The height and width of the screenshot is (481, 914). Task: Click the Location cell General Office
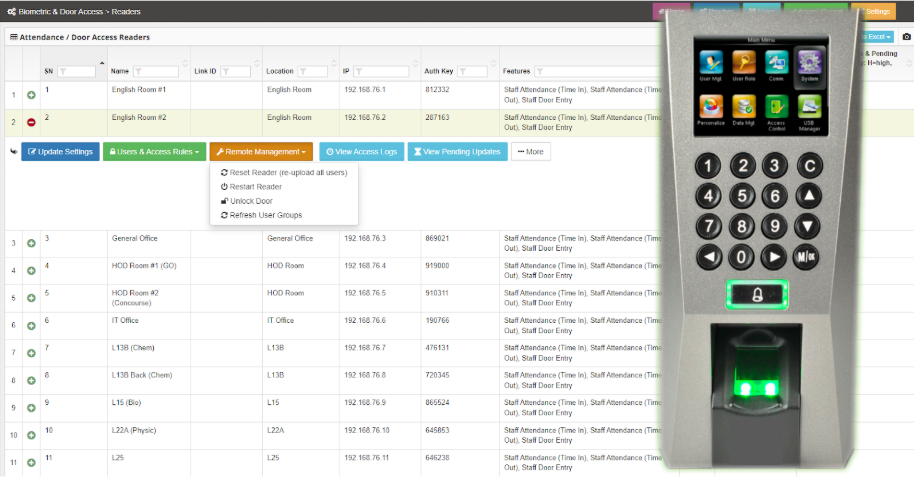pos(290,238)
